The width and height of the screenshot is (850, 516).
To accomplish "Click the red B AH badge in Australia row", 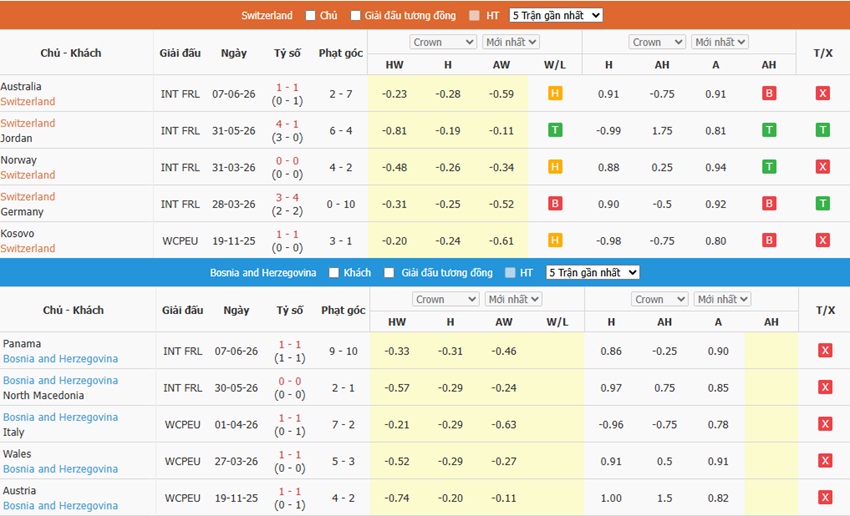I will point(769,93).
